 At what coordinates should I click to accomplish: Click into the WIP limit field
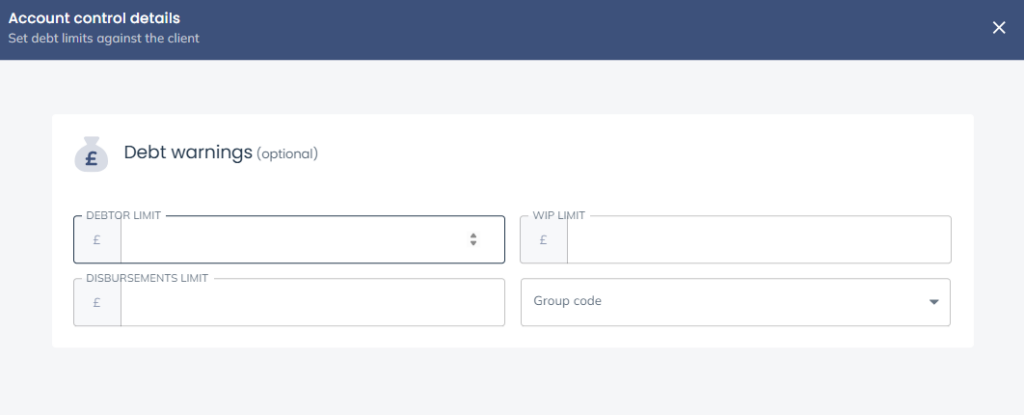(758, 240)
